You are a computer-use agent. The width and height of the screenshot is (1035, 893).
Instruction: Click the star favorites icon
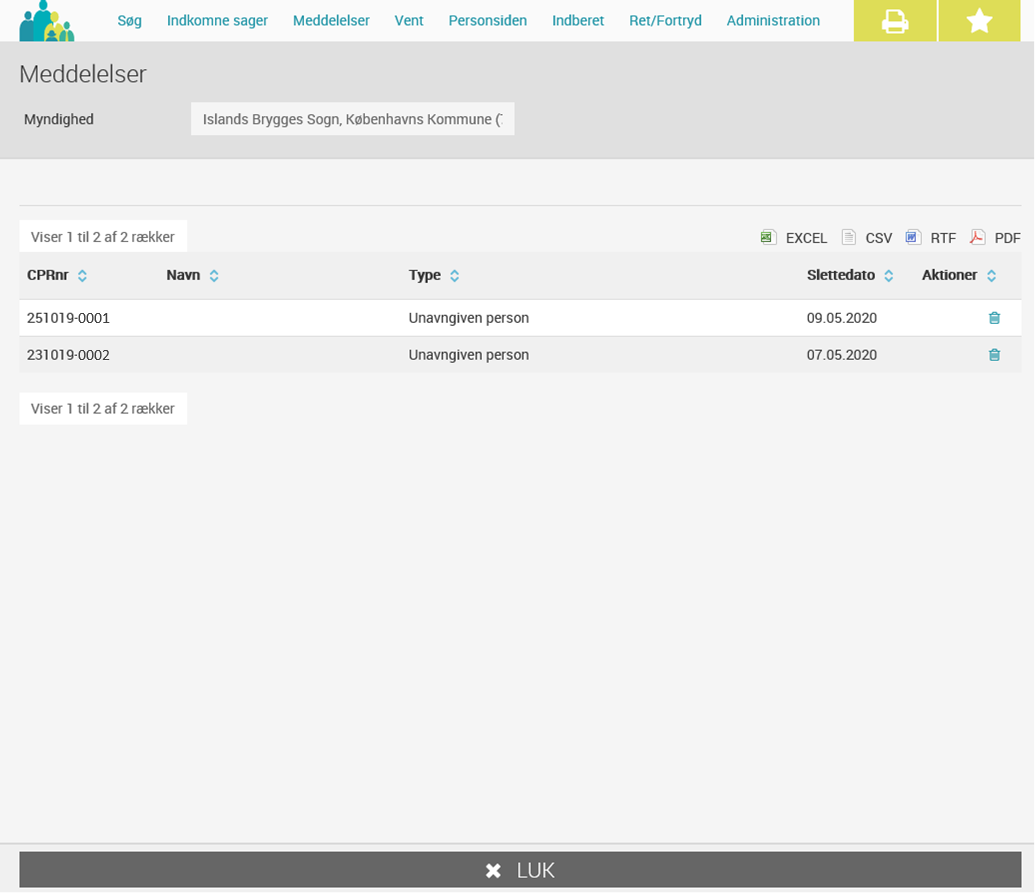click(x=979, y=21)
